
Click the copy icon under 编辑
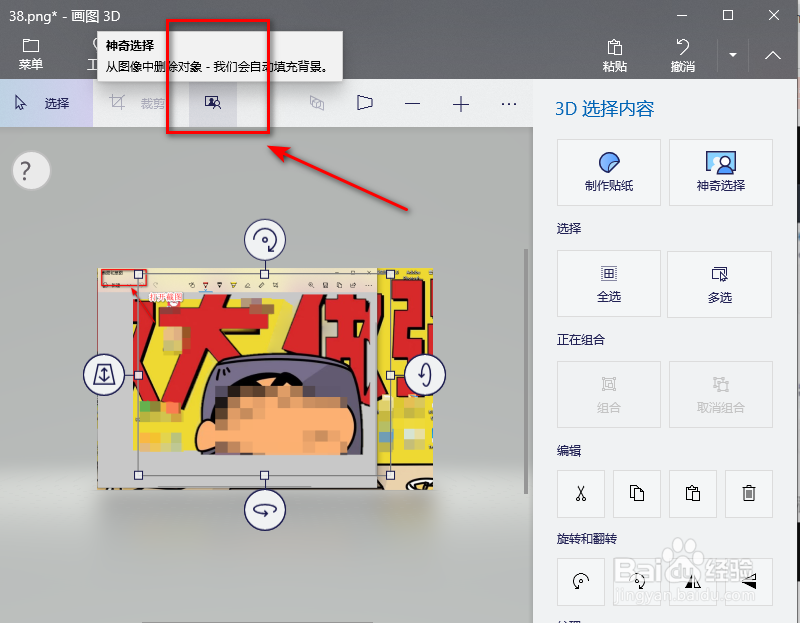point(637,493)
